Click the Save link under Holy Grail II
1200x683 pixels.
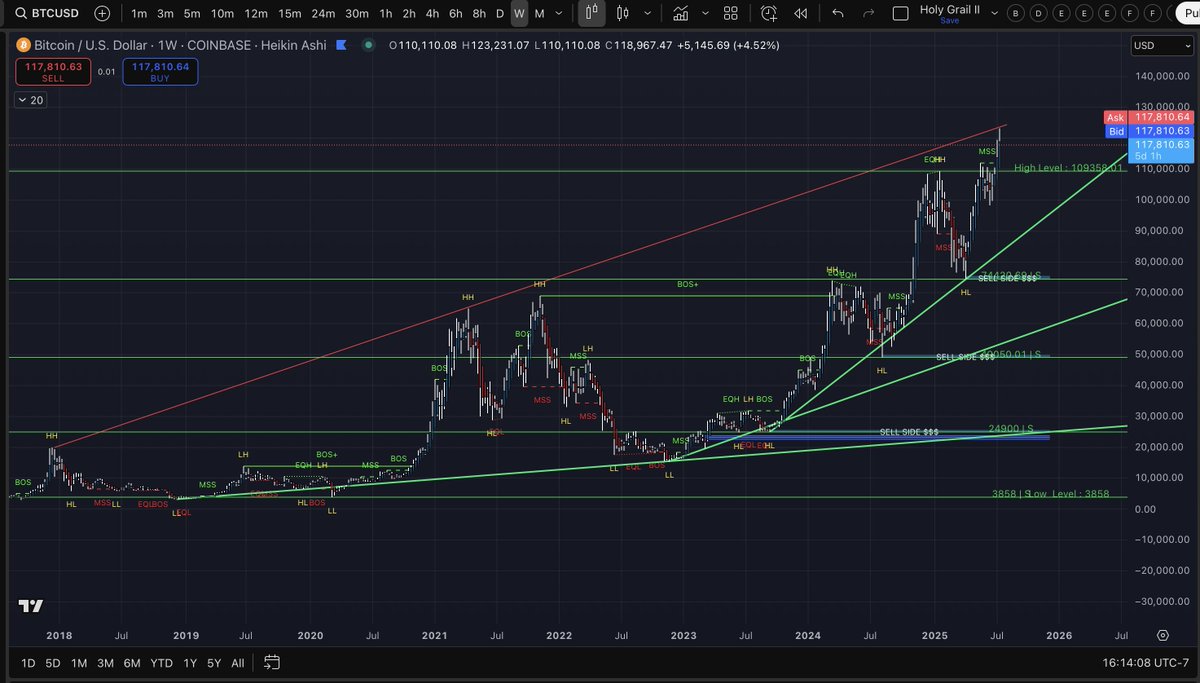(950, 21)
